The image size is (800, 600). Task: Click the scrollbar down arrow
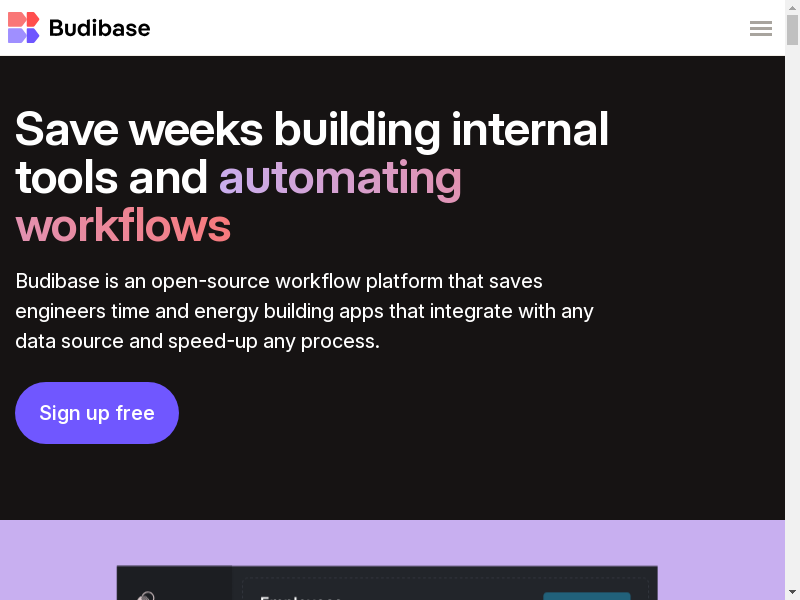792,592
